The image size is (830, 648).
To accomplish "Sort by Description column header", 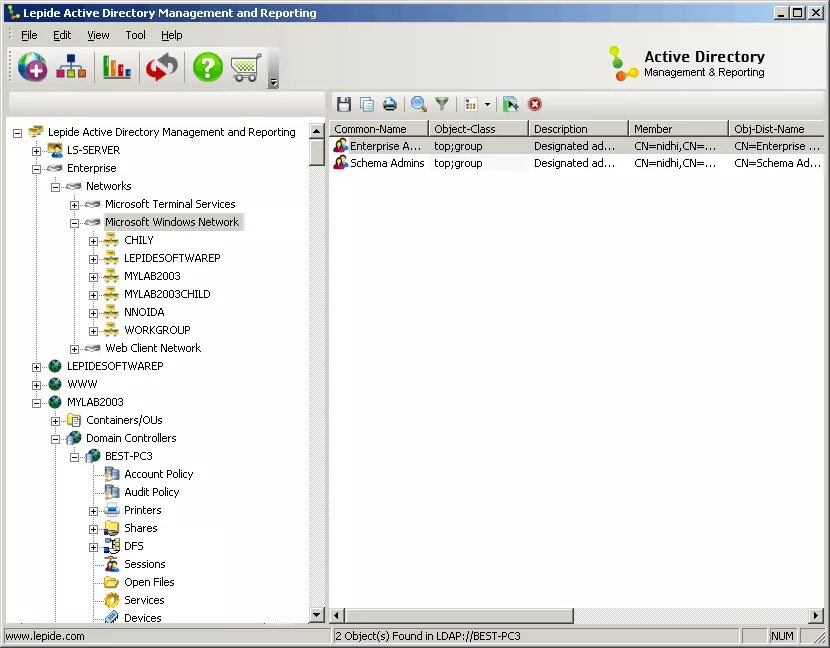I will pos(578,129).
